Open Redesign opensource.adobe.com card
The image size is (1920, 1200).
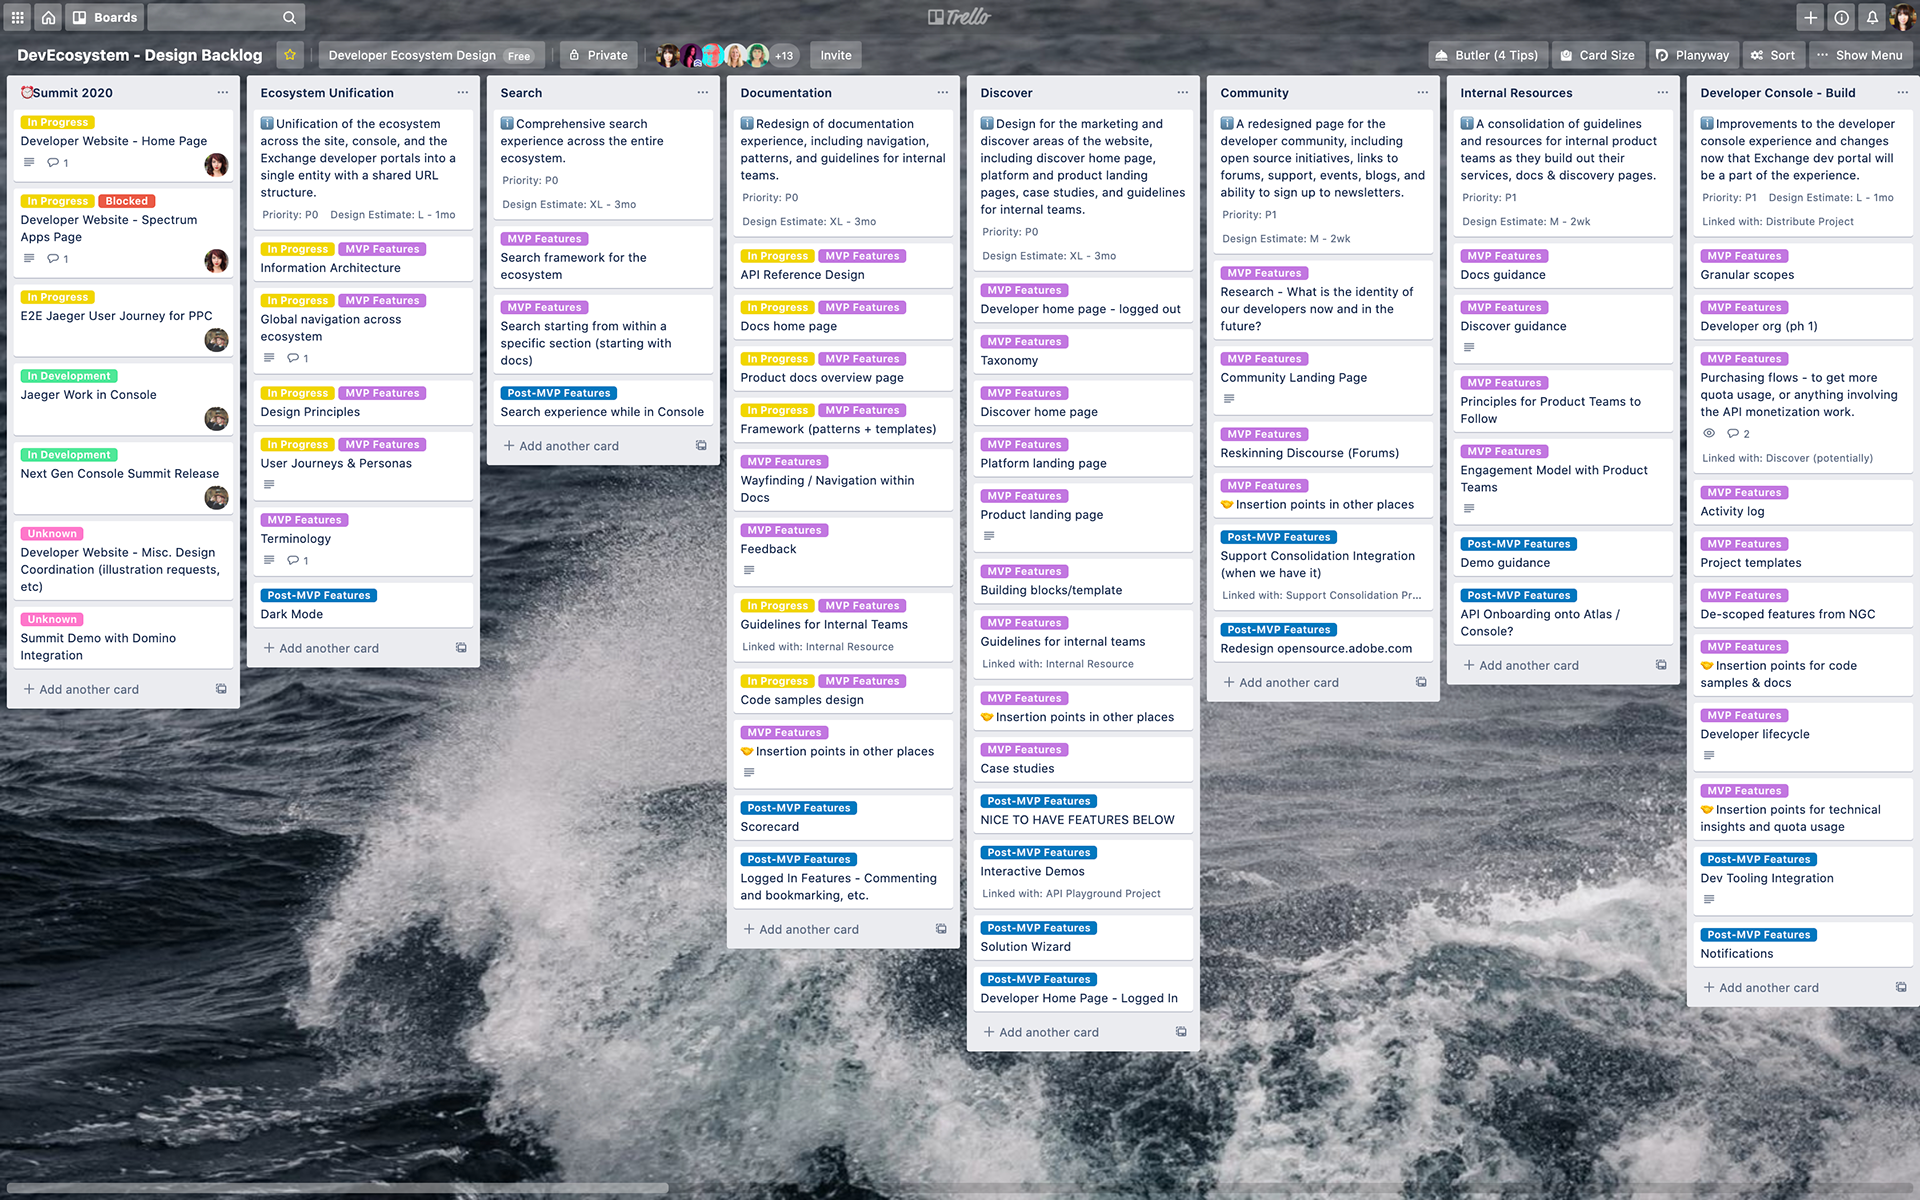pyautogui.click(x=1323, y=639)
